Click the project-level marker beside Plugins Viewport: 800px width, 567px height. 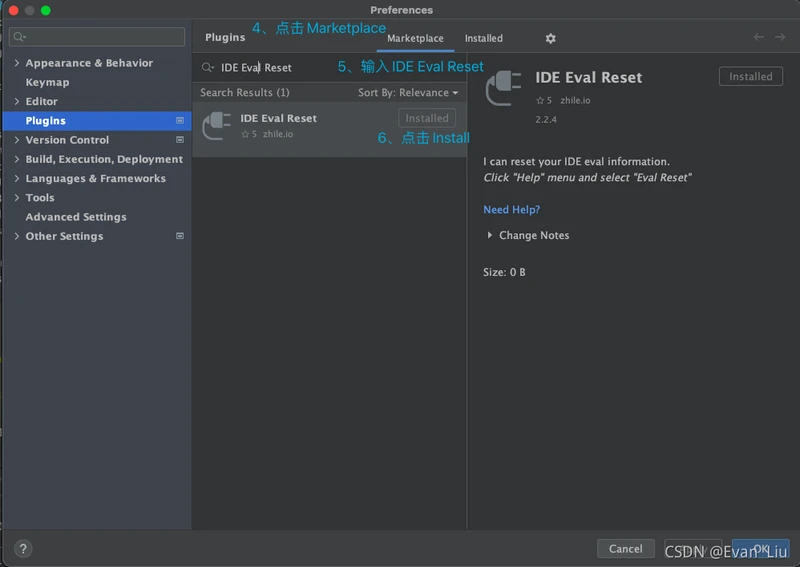180,120
